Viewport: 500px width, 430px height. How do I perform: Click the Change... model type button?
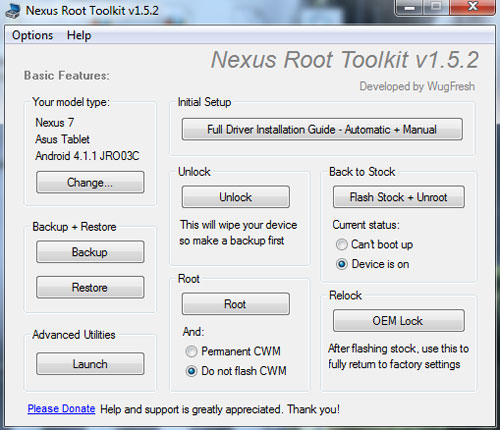[90, 182]
